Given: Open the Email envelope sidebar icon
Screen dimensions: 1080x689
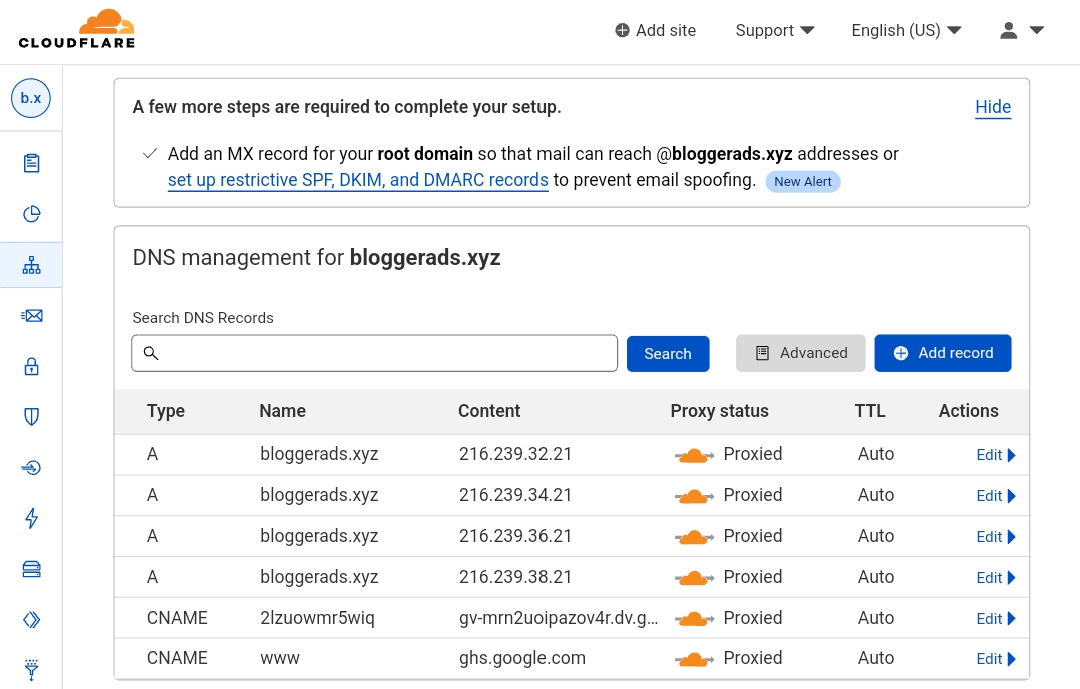Looking at the screenshot, I should pyautogui.click(x=32, y=316).
